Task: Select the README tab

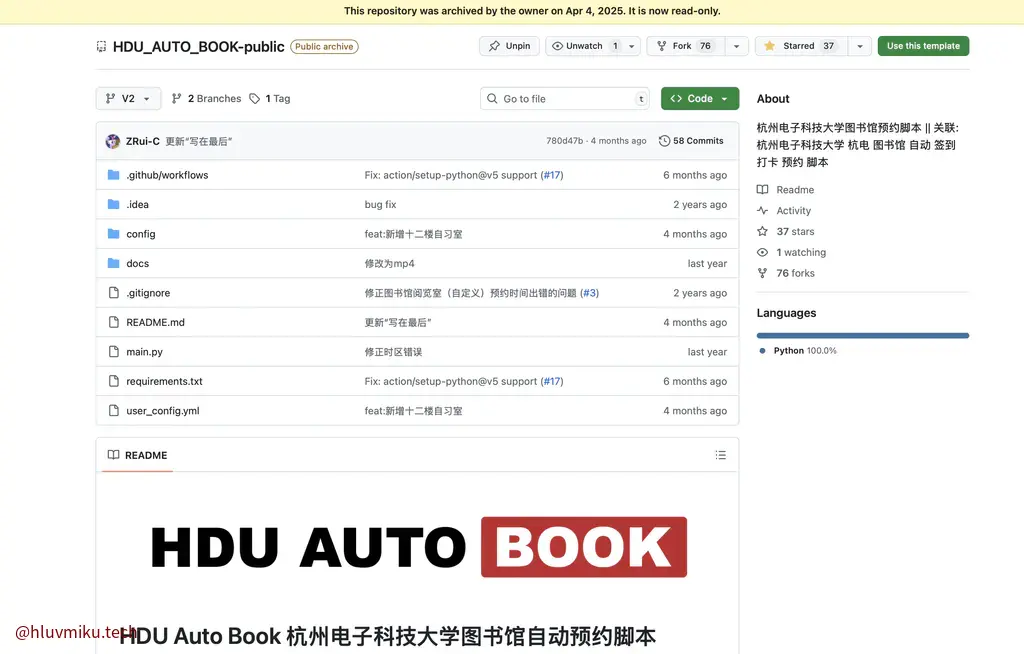Action: pos(138,455)
